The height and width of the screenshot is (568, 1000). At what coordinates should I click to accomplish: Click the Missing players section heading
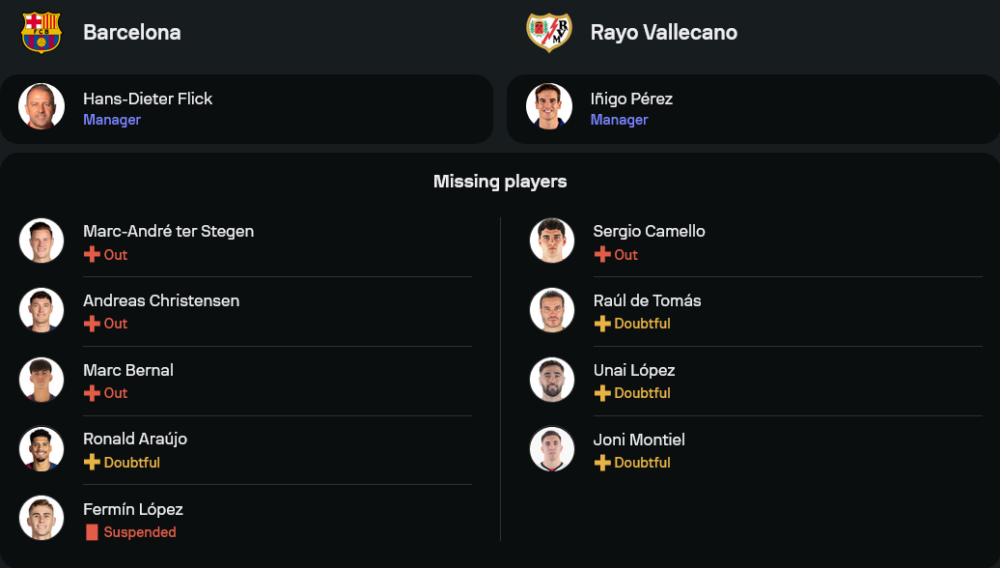point(500,182)
